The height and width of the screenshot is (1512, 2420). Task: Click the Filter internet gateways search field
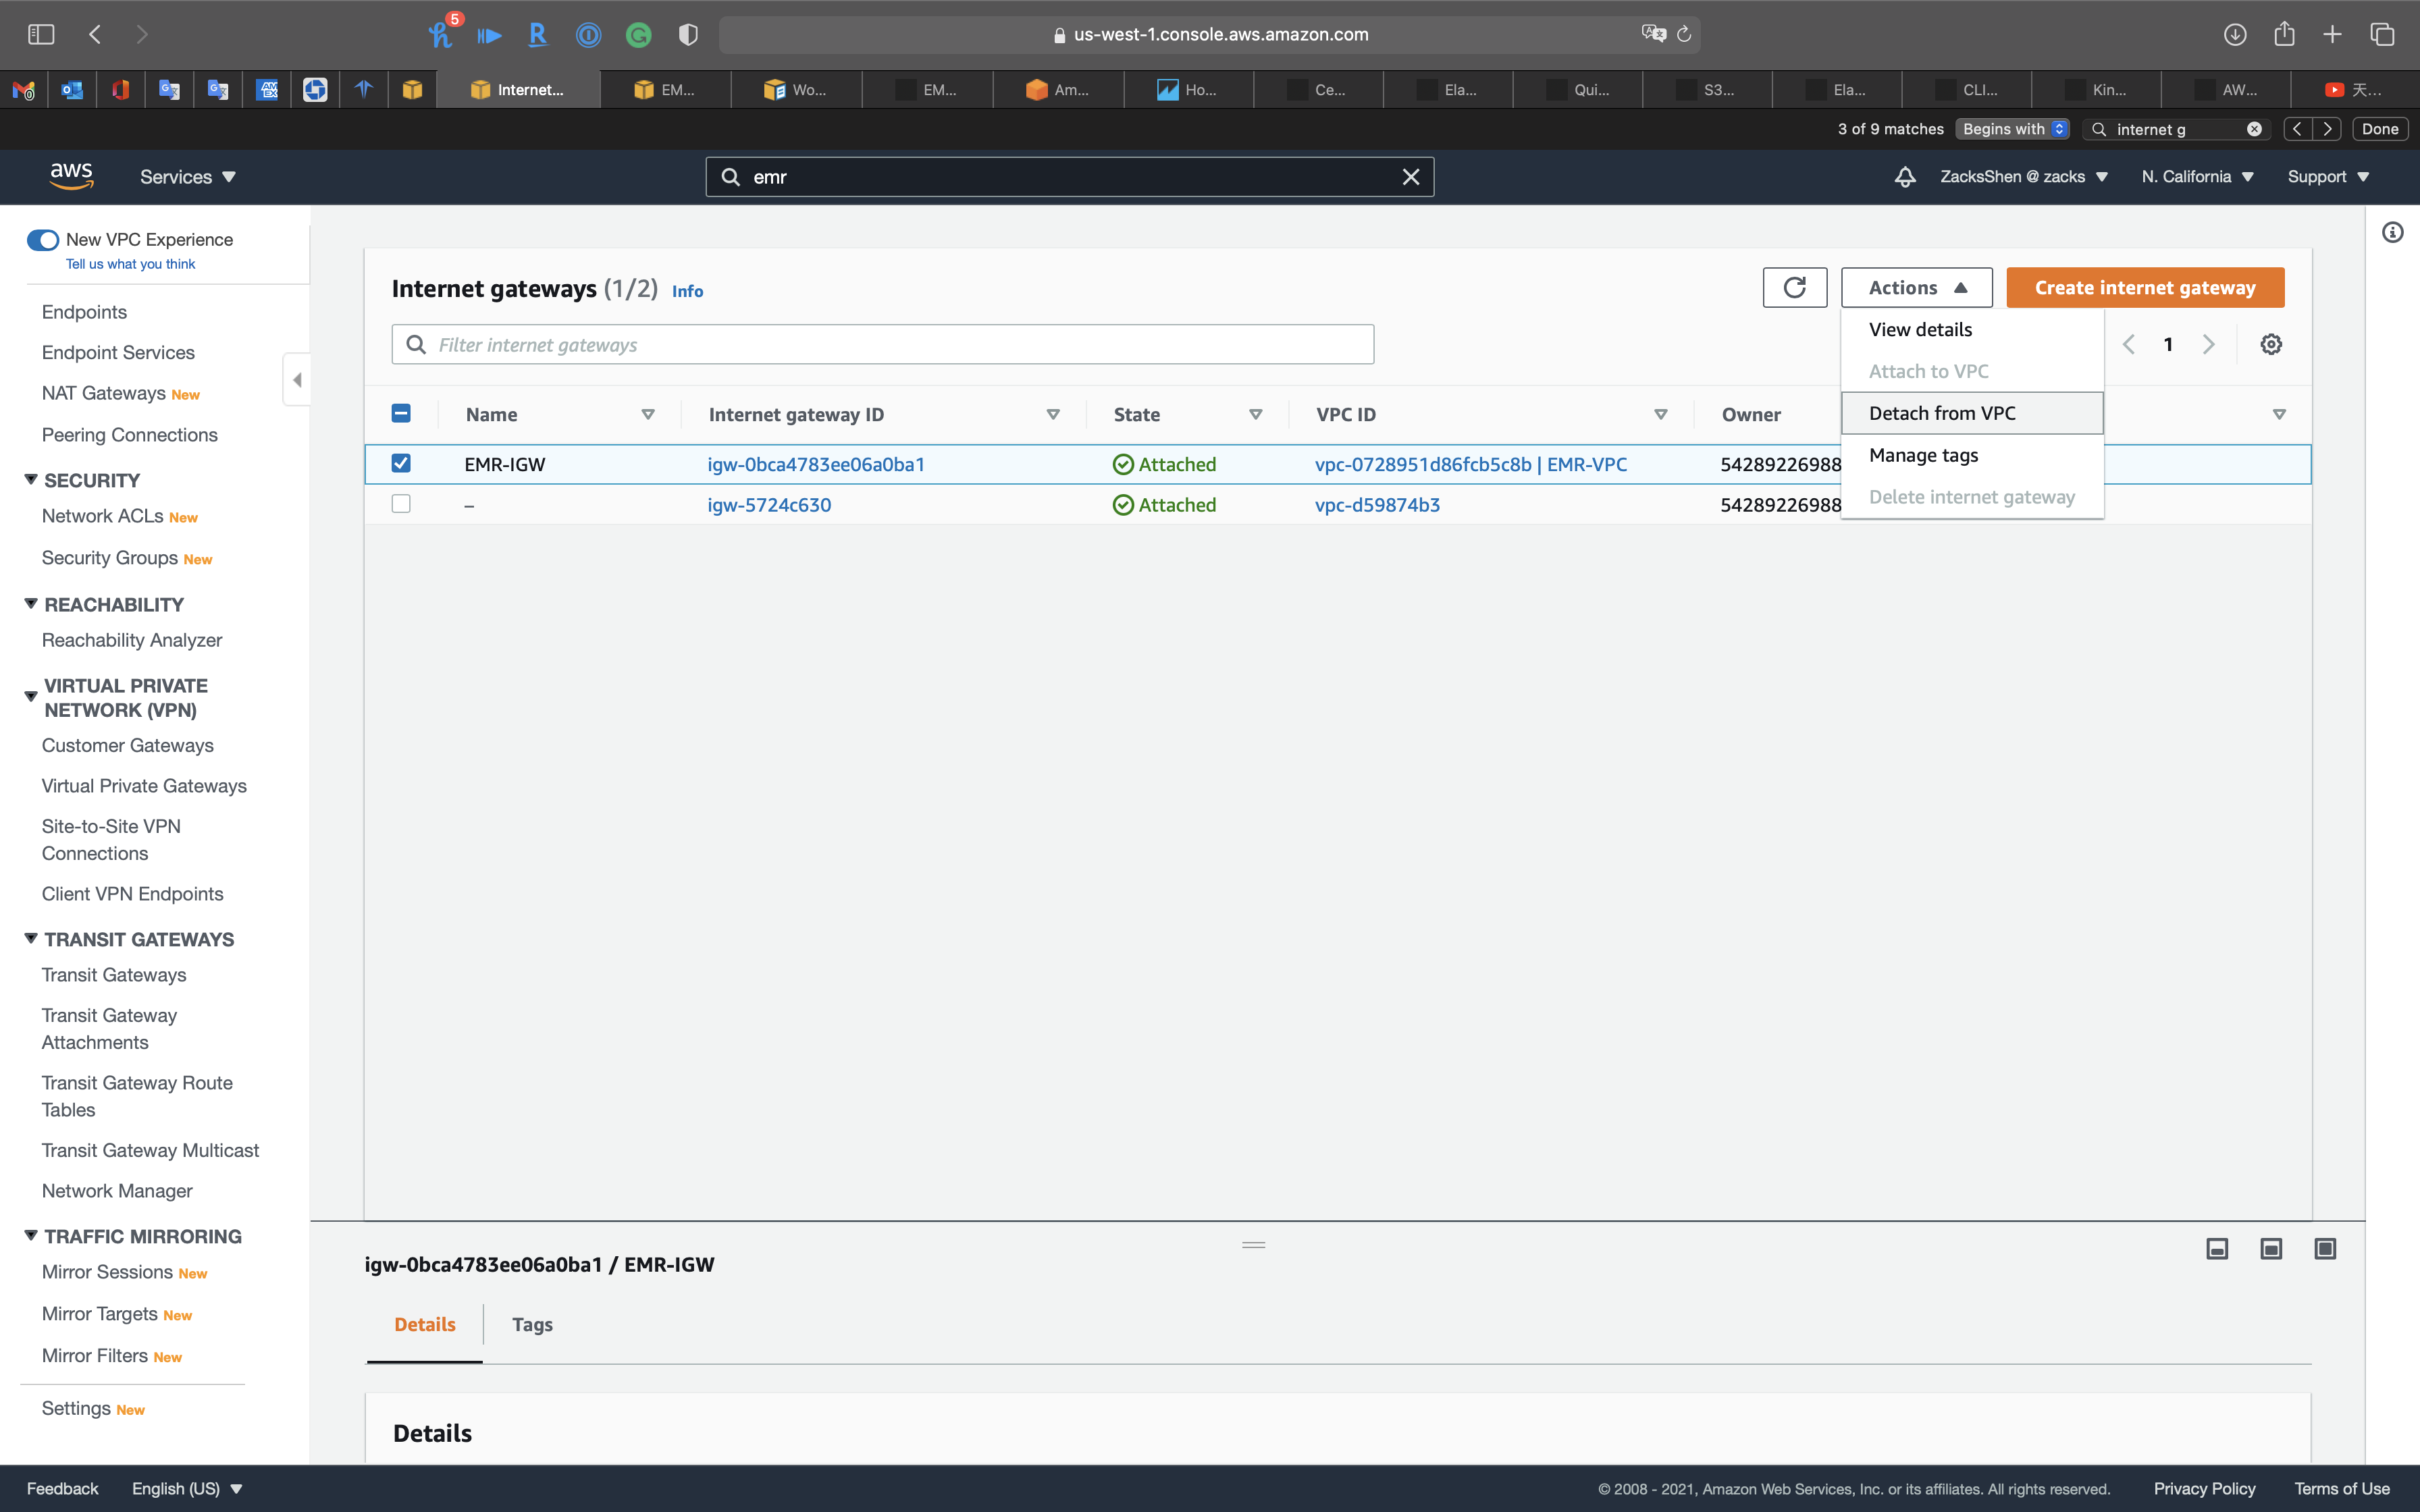882,345
